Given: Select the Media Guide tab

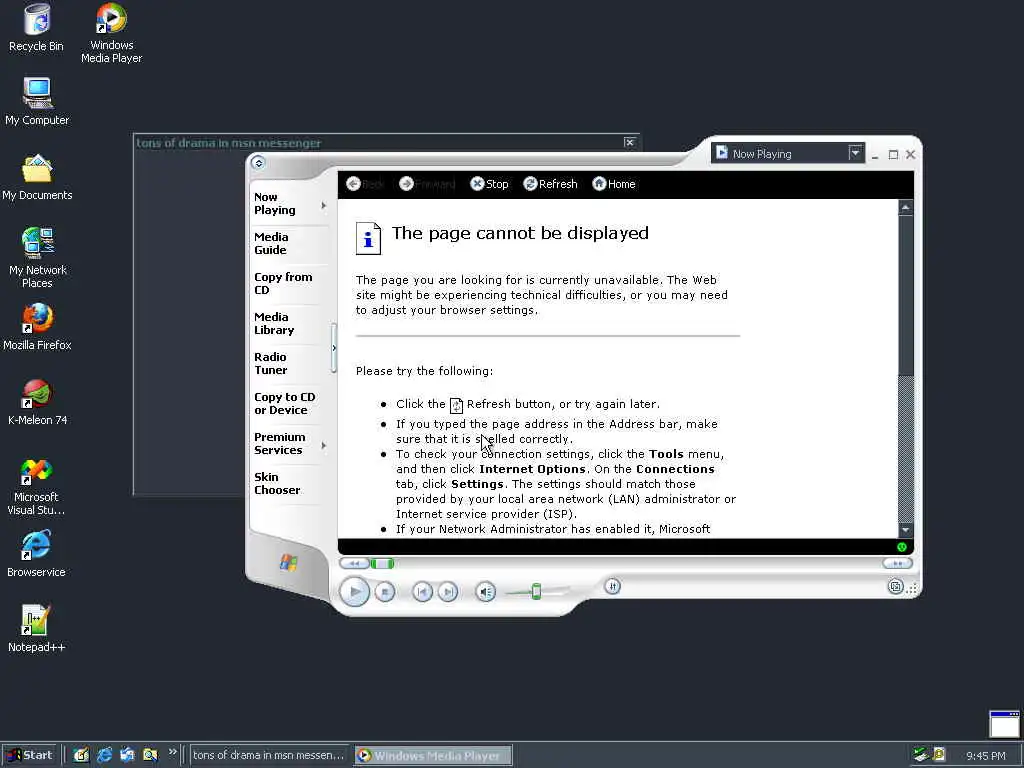Looking at the screenshot, I should tap(285, 244).
